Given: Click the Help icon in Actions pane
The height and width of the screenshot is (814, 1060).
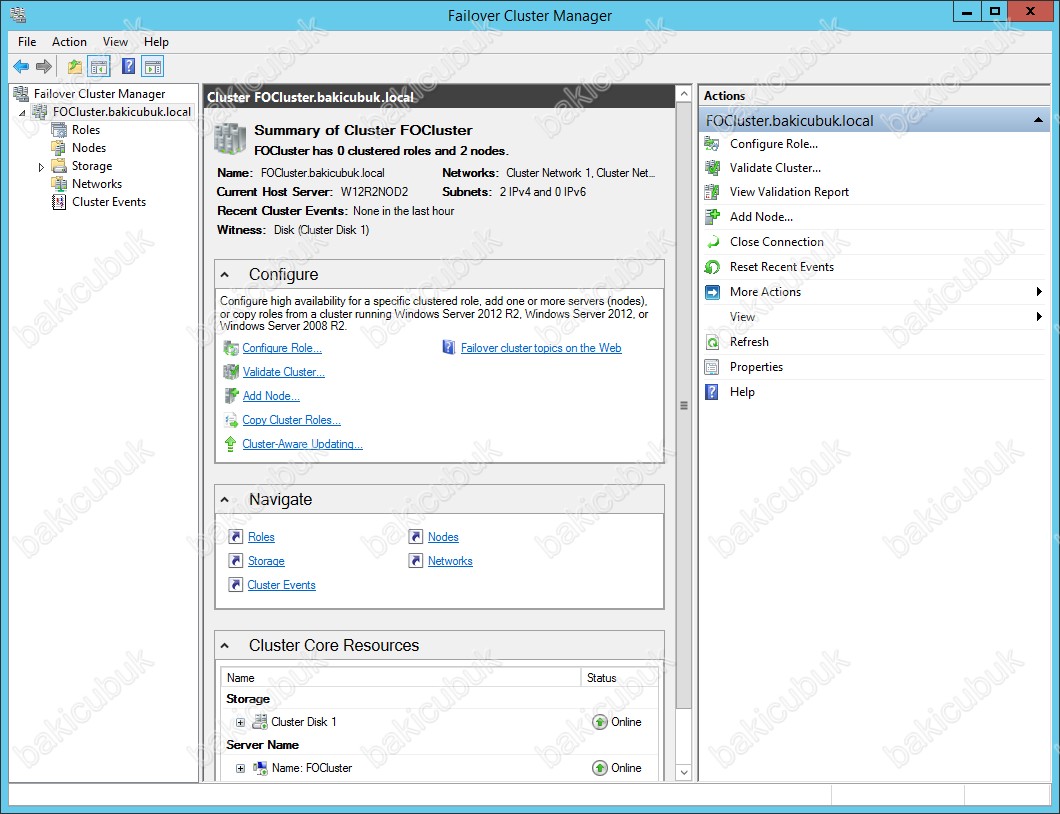Looking at the screenshot, I should [713, 392].
